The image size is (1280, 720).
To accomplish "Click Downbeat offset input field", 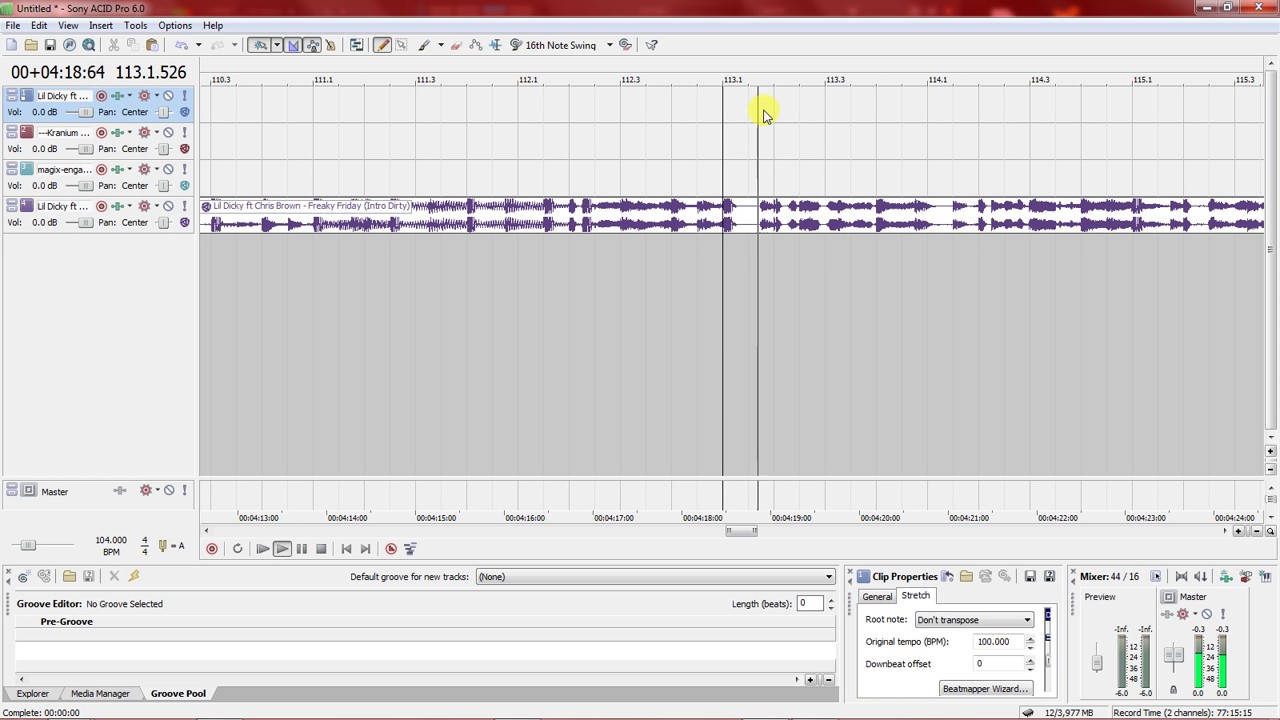I will click(998, 664).
